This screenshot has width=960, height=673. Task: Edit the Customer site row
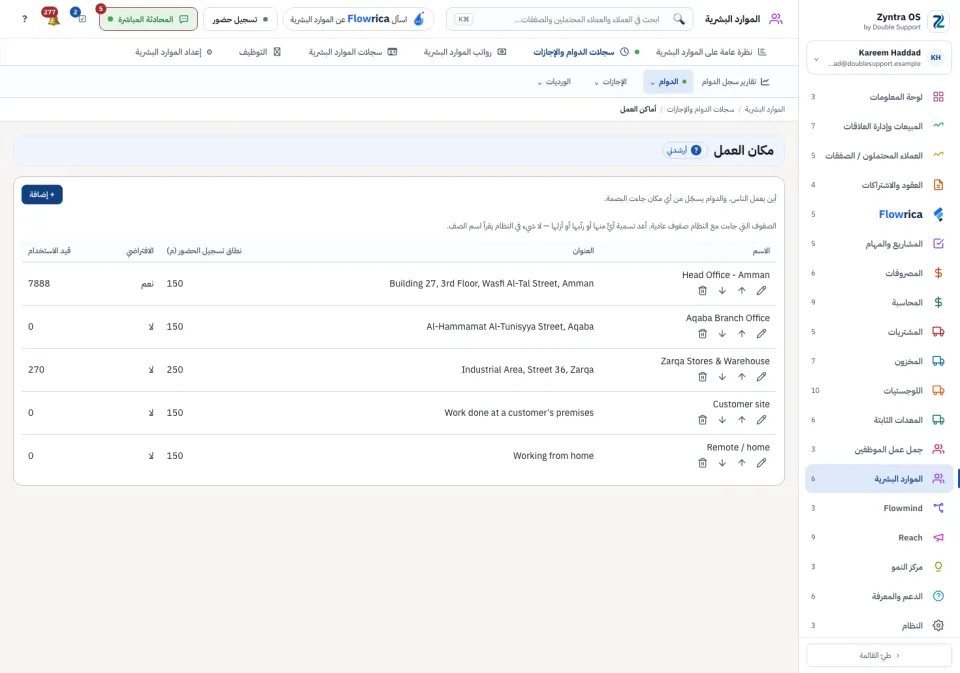pos(761,420)
